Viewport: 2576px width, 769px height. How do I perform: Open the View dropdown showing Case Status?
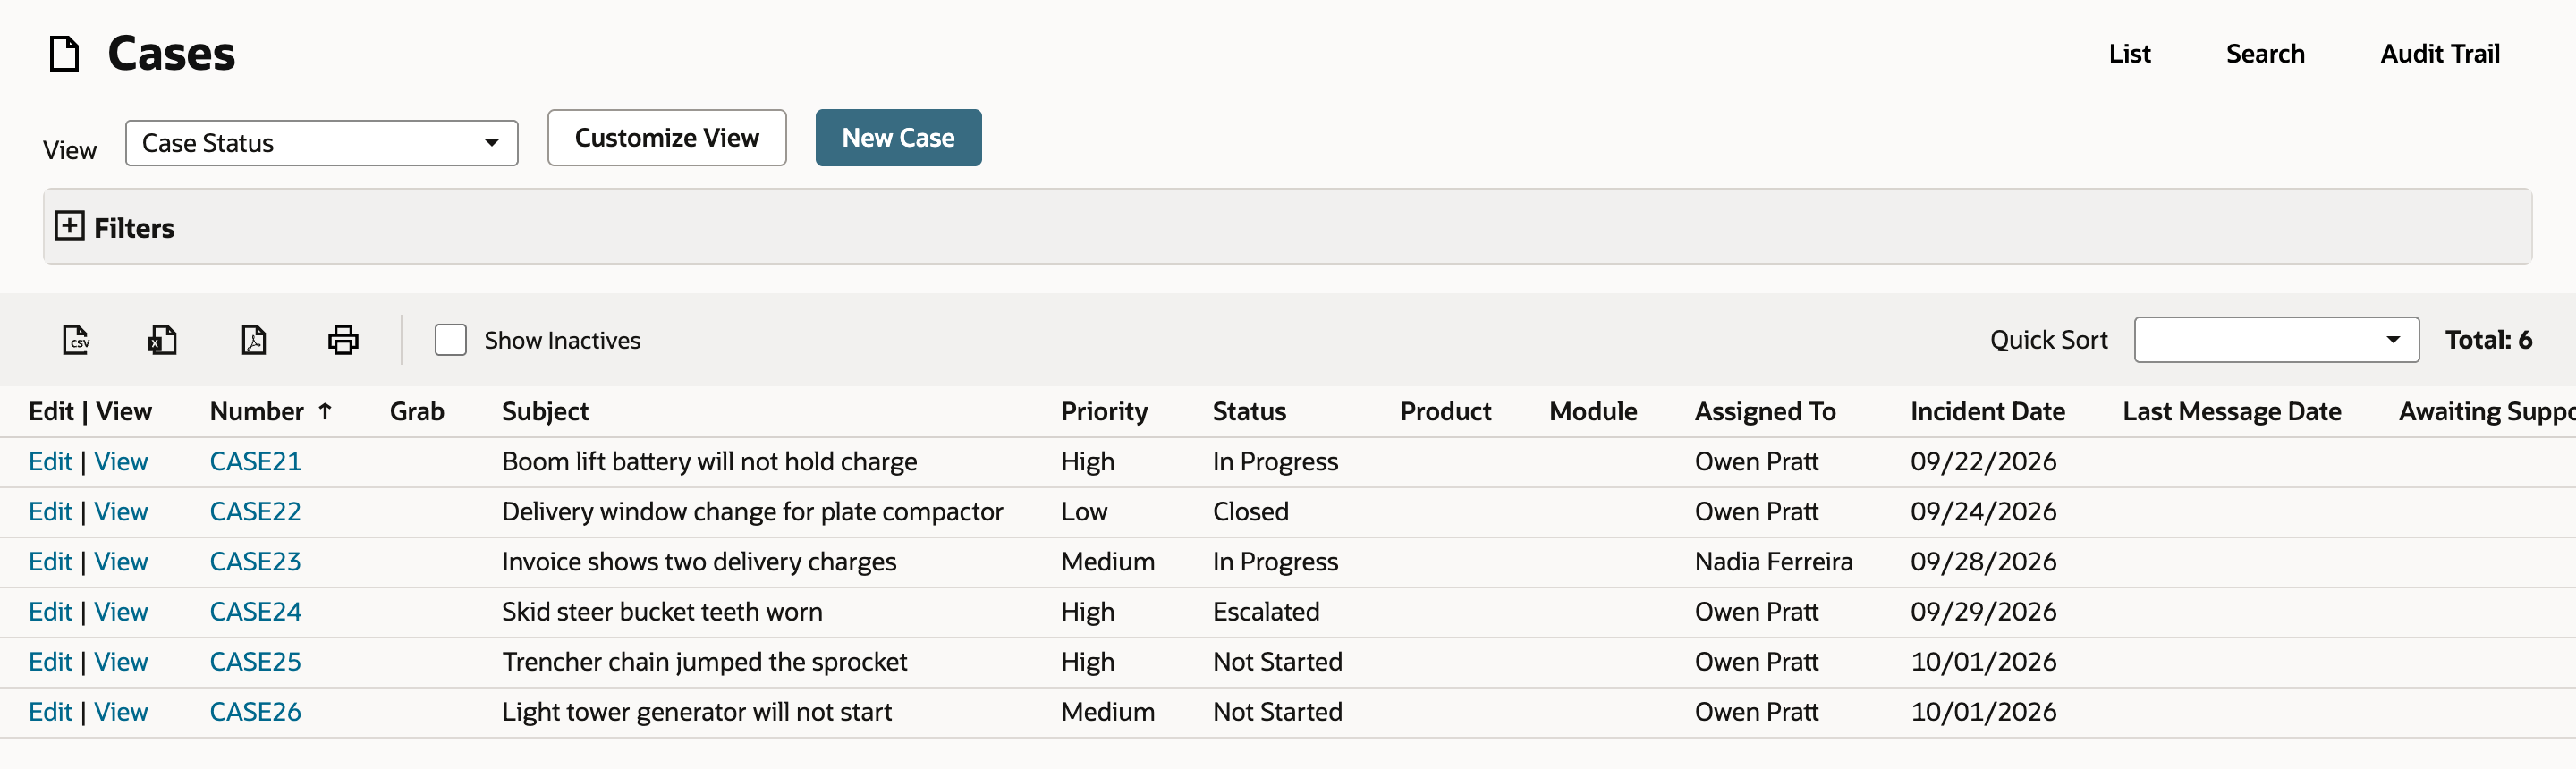321,143
